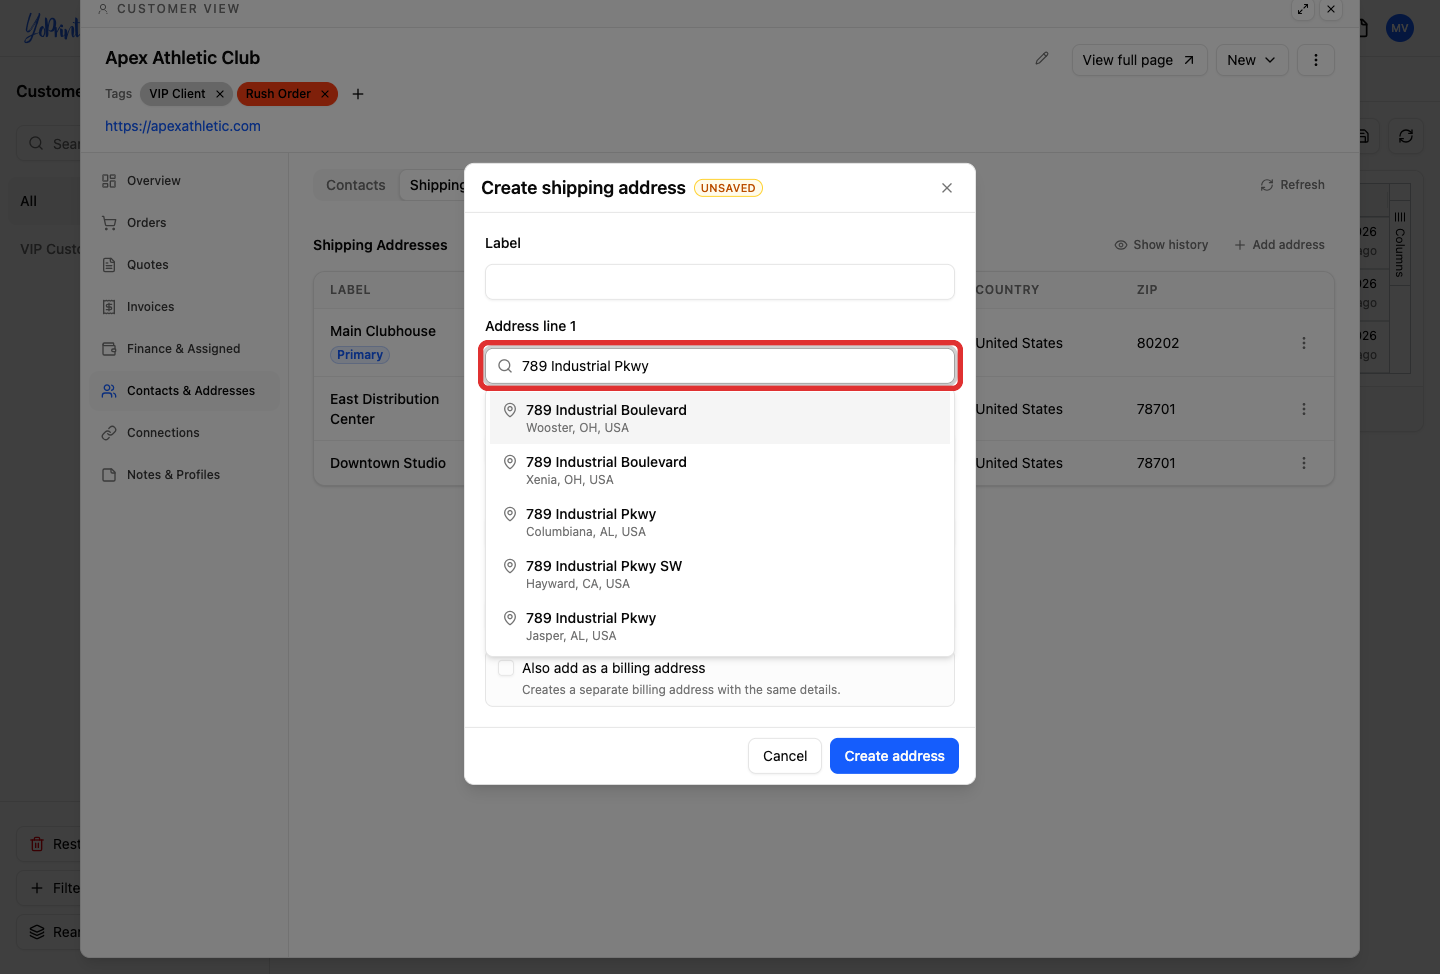Click the background refresh sync icon
Viewport: 1440px width, 974px height.
1406,136
